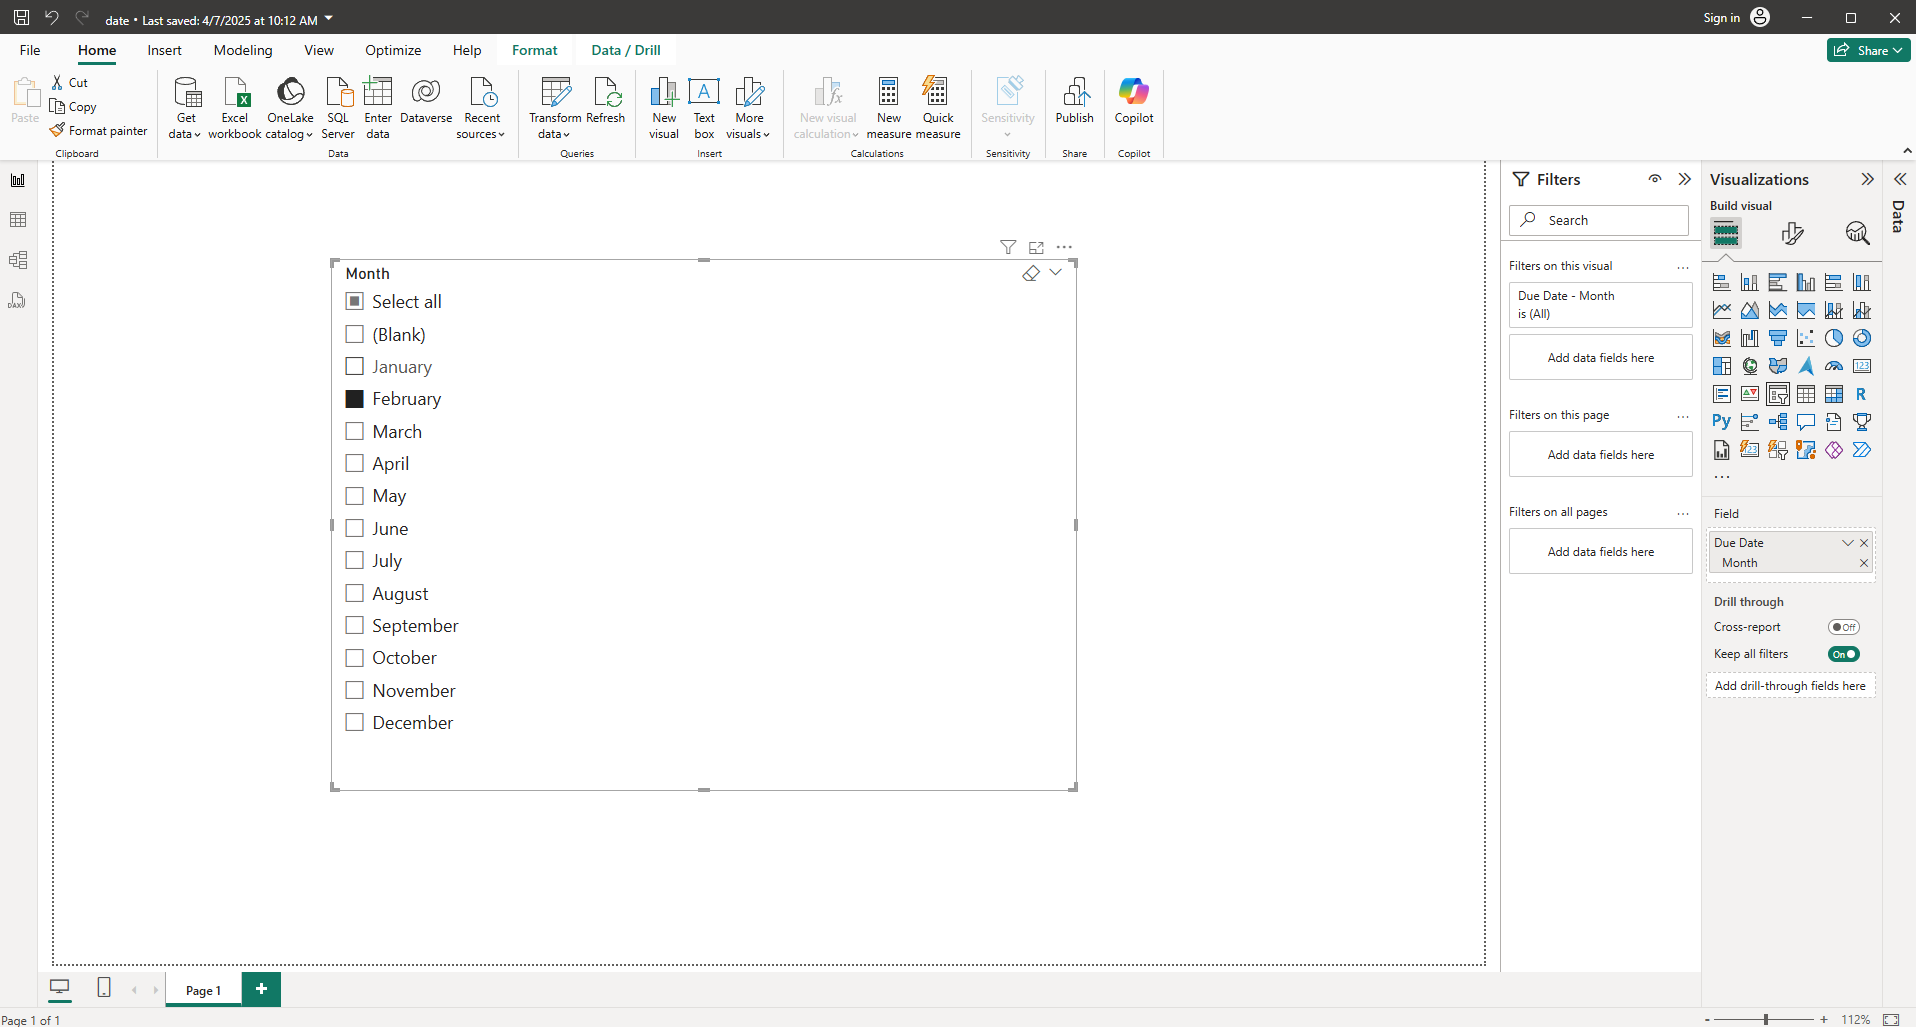Click Sign in
The width and height of the screenshot is (1916, 1027).
1736,17
